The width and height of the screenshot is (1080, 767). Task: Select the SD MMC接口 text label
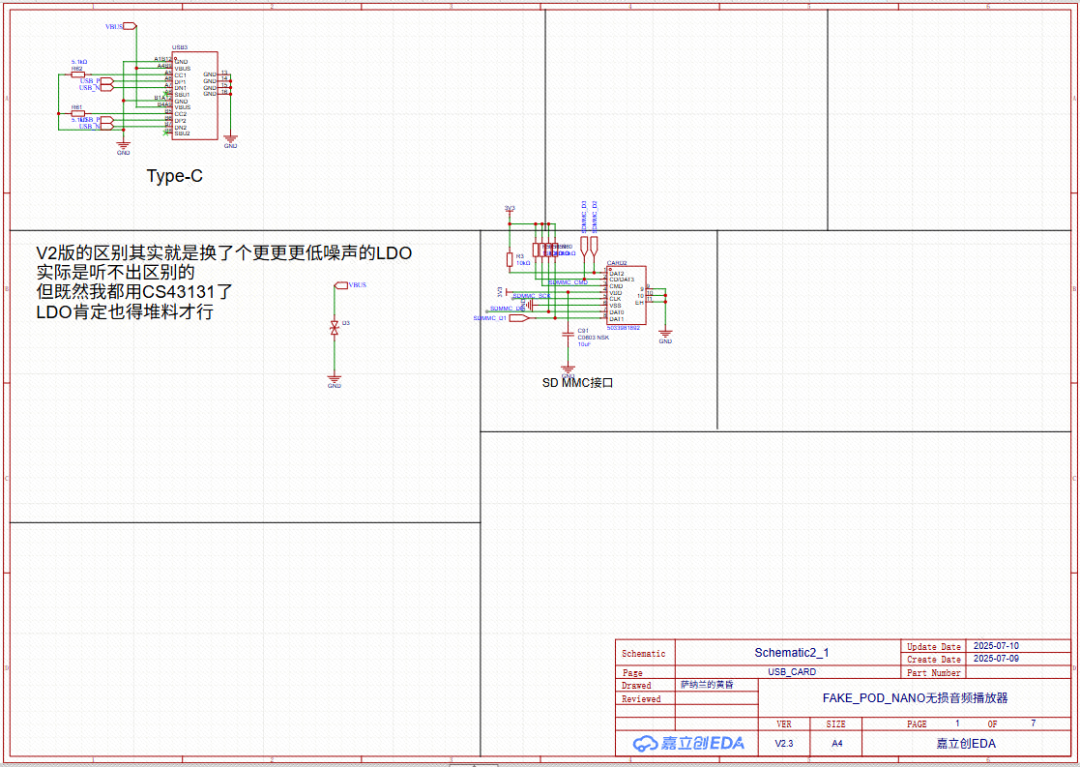[x=577, y=383]
